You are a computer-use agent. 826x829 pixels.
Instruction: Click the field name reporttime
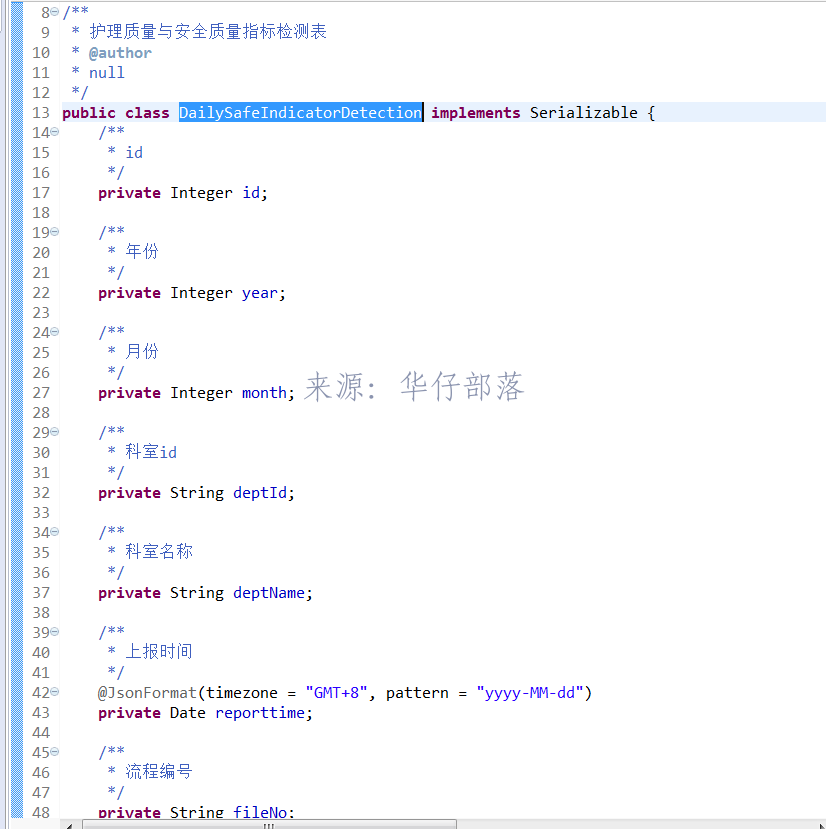coord(260,713)
